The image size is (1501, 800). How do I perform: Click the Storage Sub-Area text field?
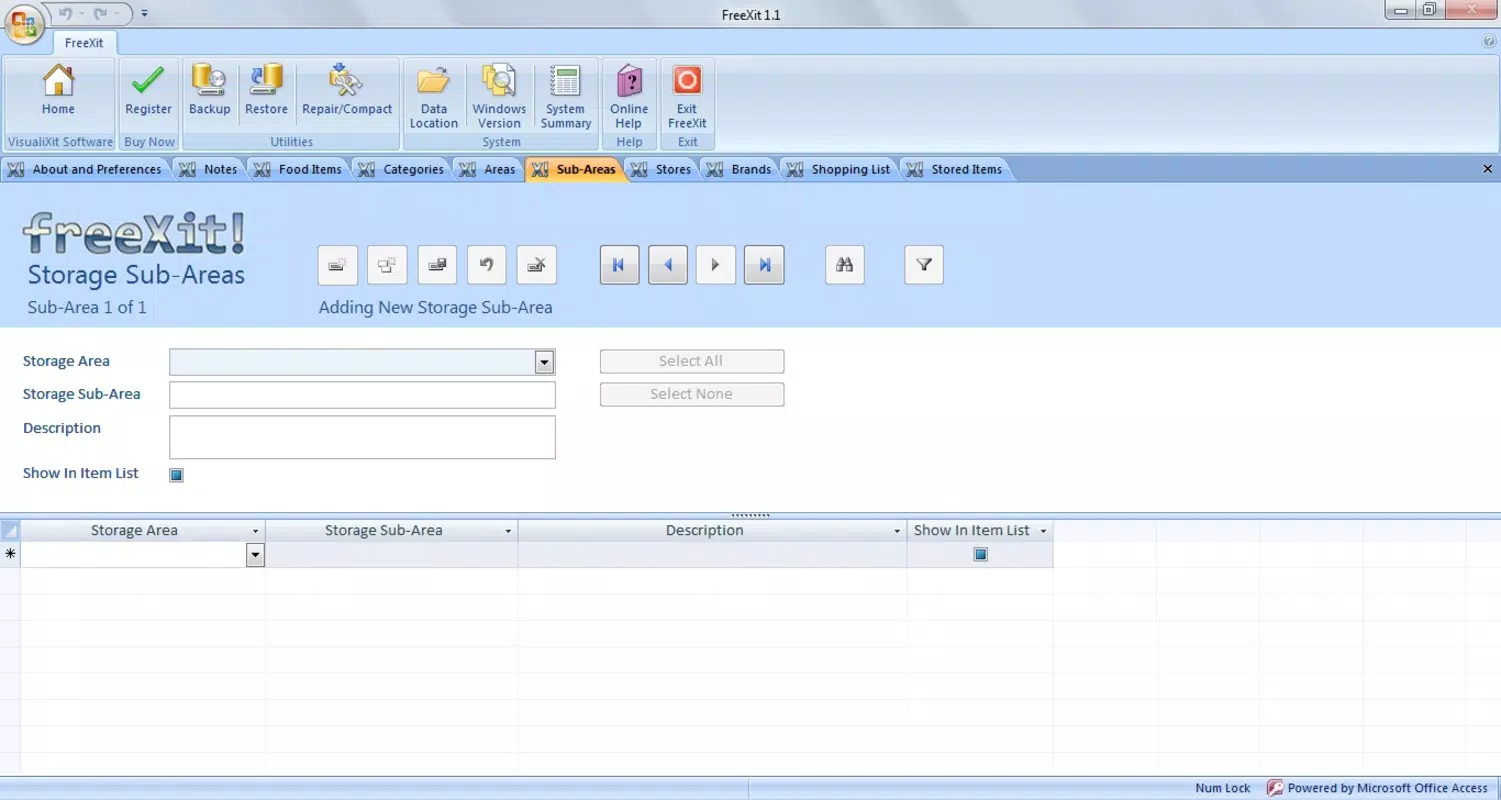362,395
